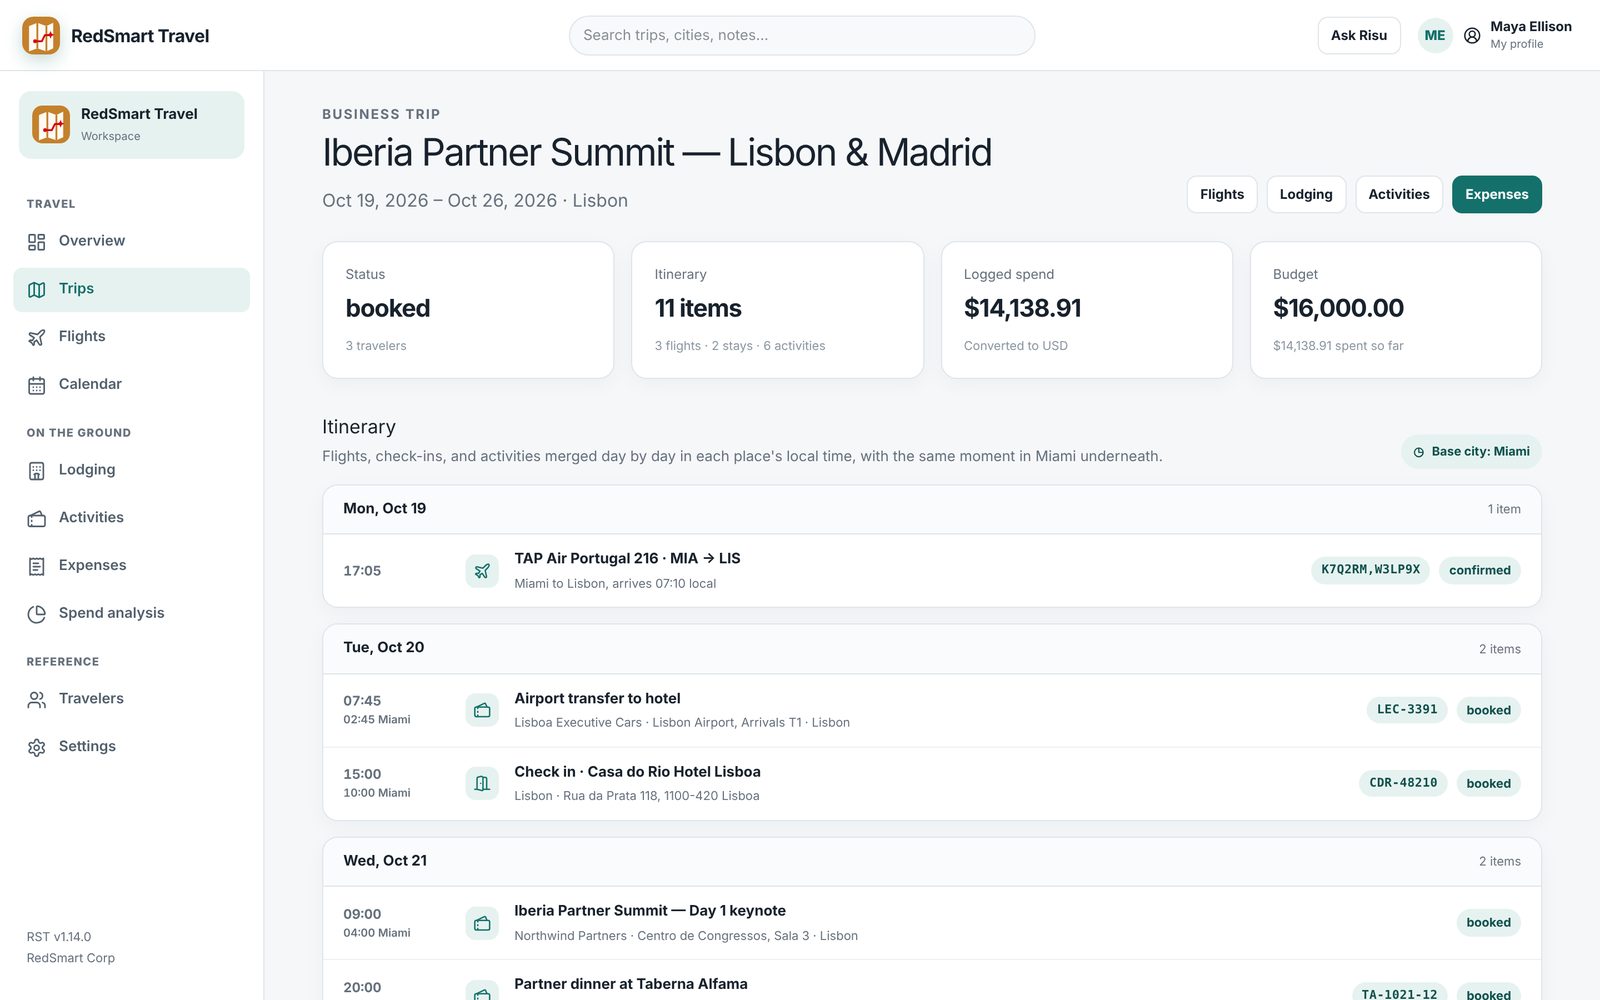Click the Ask Risu button
Viewport: 1600px width, 1000px height.
pos(1359,35)
